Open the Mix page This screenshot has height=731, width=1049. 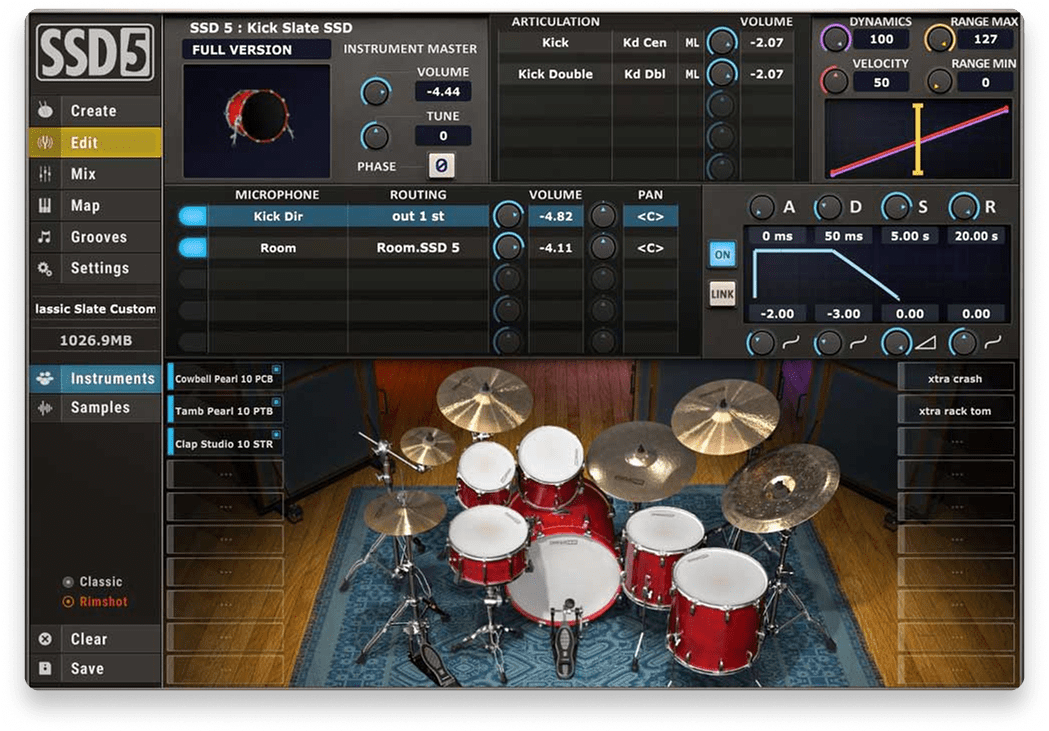[83, 174]
